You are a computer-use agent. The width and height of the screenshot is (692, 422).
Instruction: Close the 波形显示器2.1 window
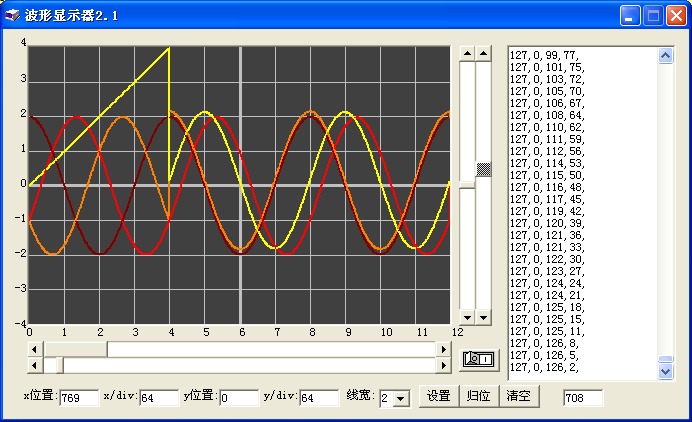click(676, 16)
